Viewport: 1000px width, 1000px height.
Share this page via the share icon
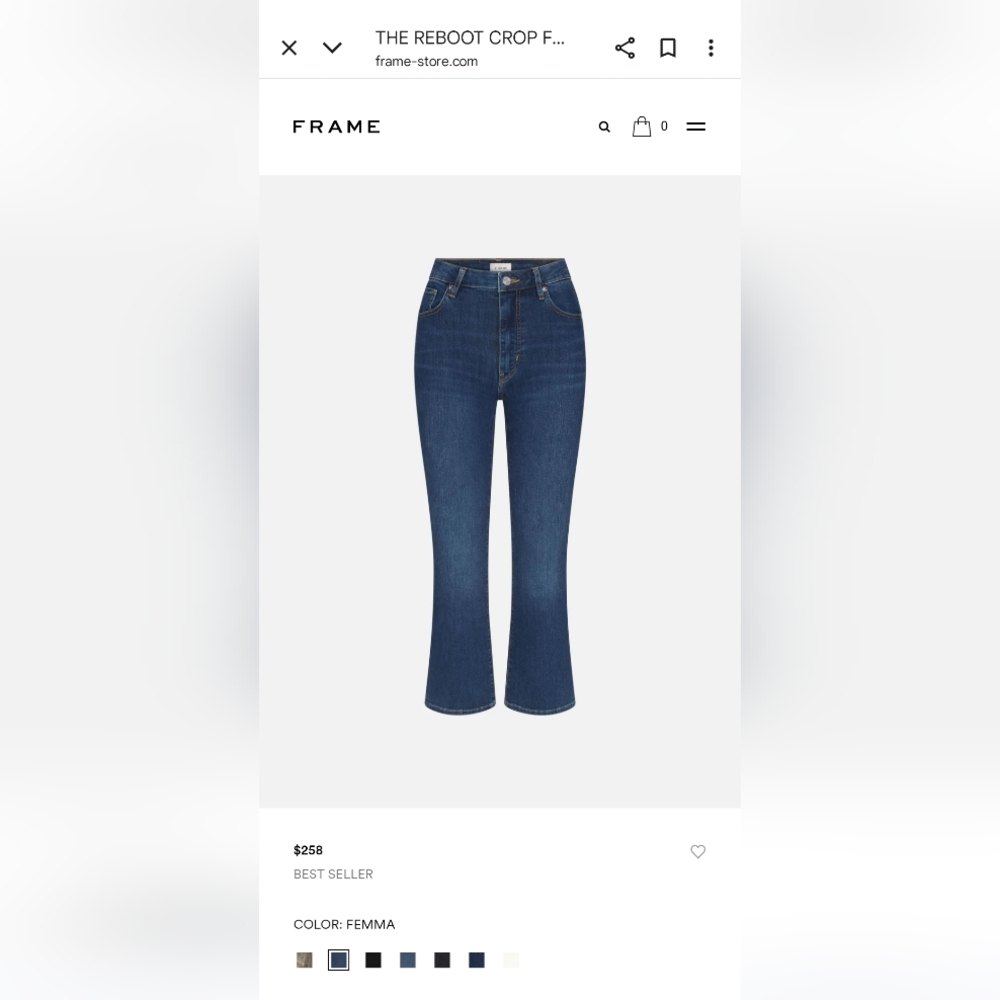tap(625, 48)
